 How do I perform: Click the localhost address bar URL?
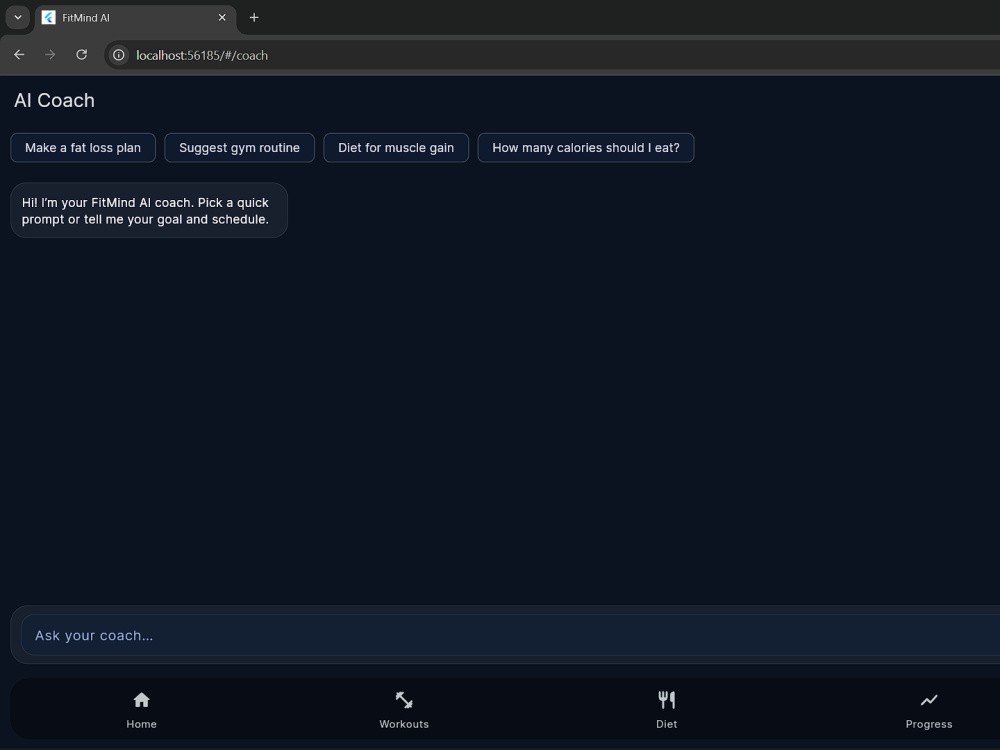(x=202, y=55)
